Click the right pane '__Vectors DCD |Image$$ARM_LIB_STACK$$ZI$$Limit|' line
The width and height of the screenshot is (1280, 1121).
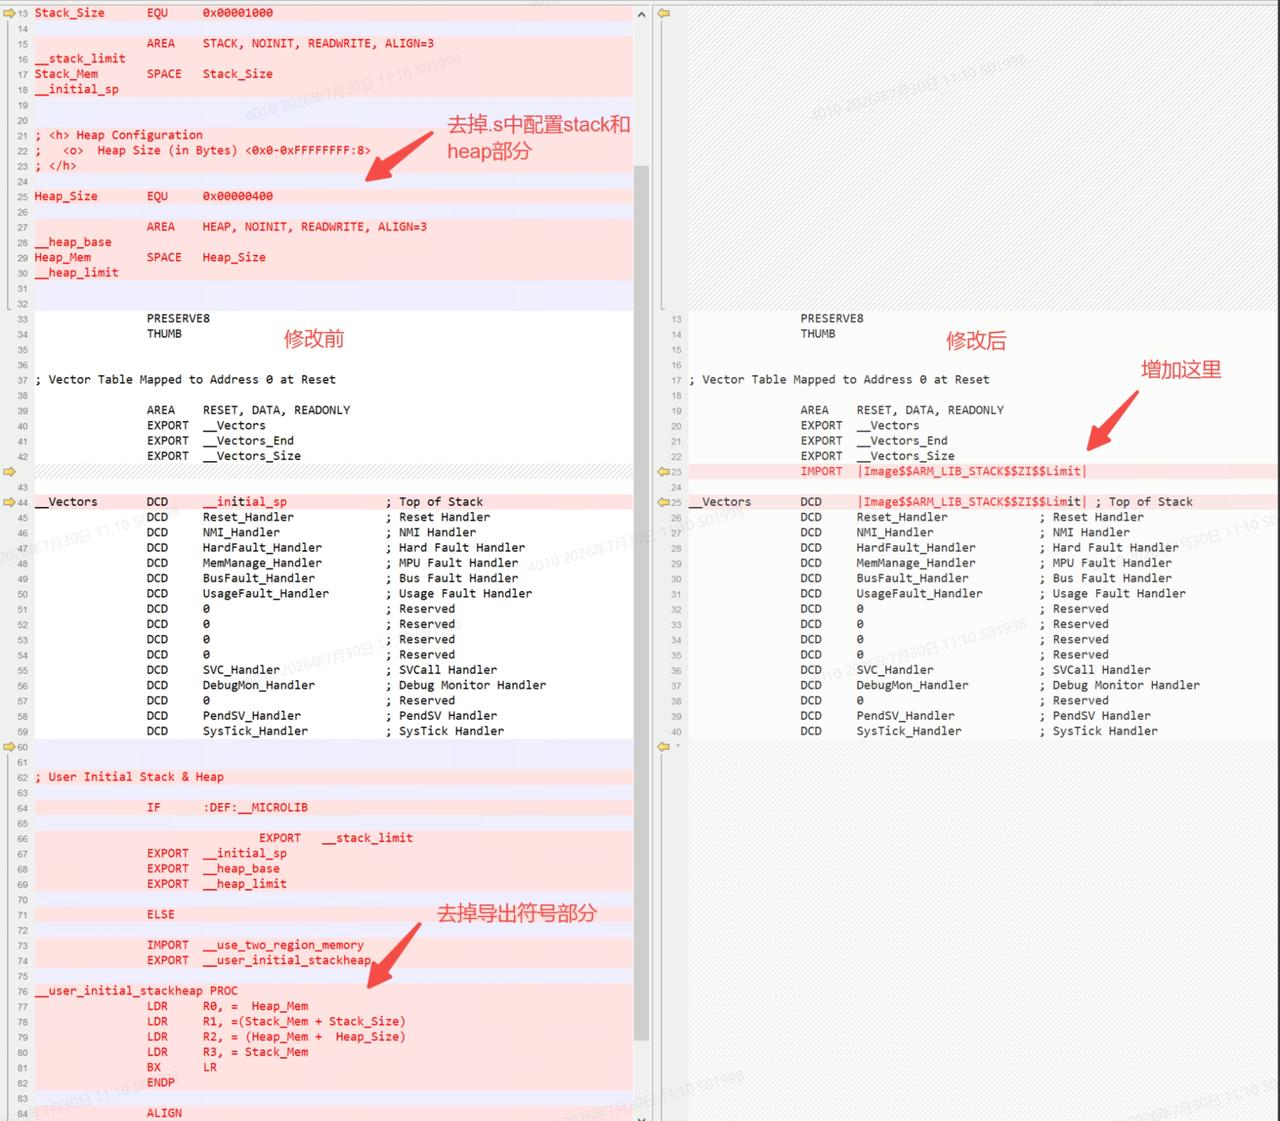tap(985, 502)
